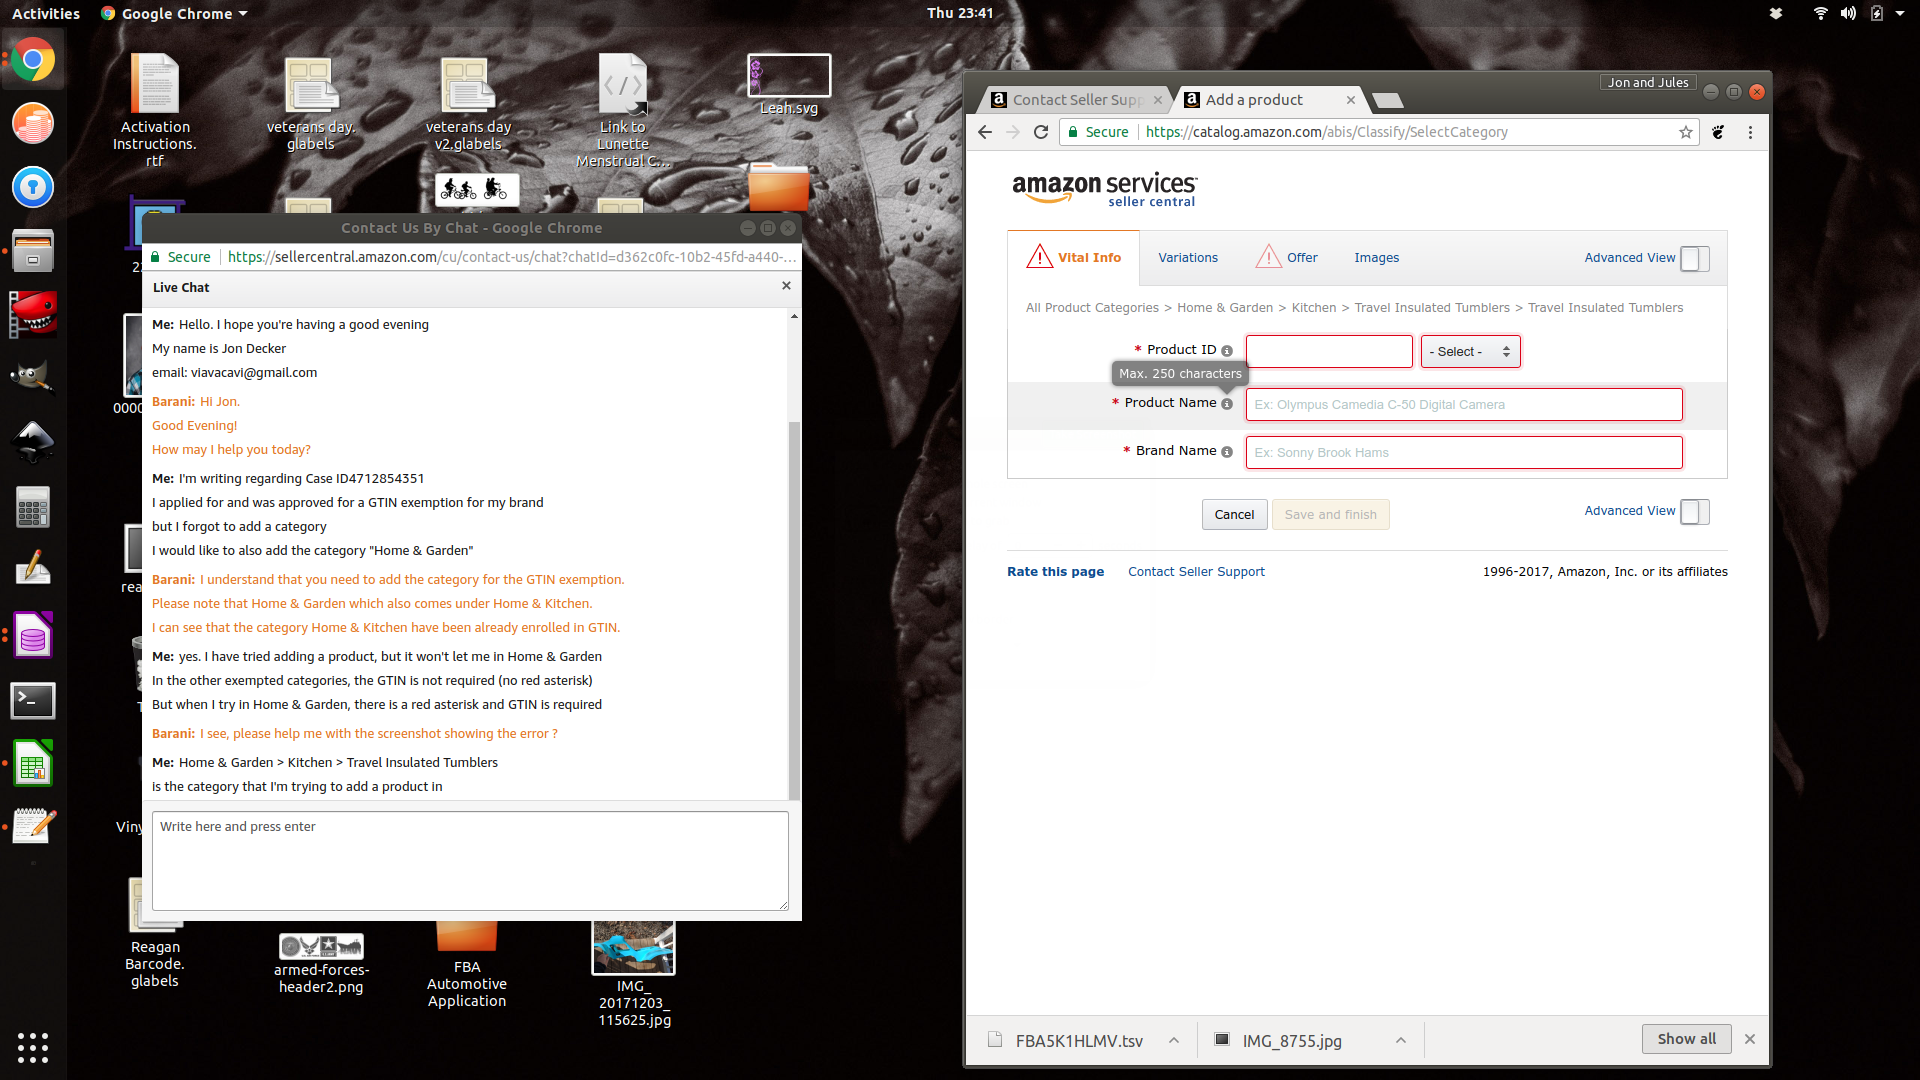The width and height of the screenshot is (1920, 1080).
Task: Click All Product Categories breadcrumb
Action: (1092, 308)
